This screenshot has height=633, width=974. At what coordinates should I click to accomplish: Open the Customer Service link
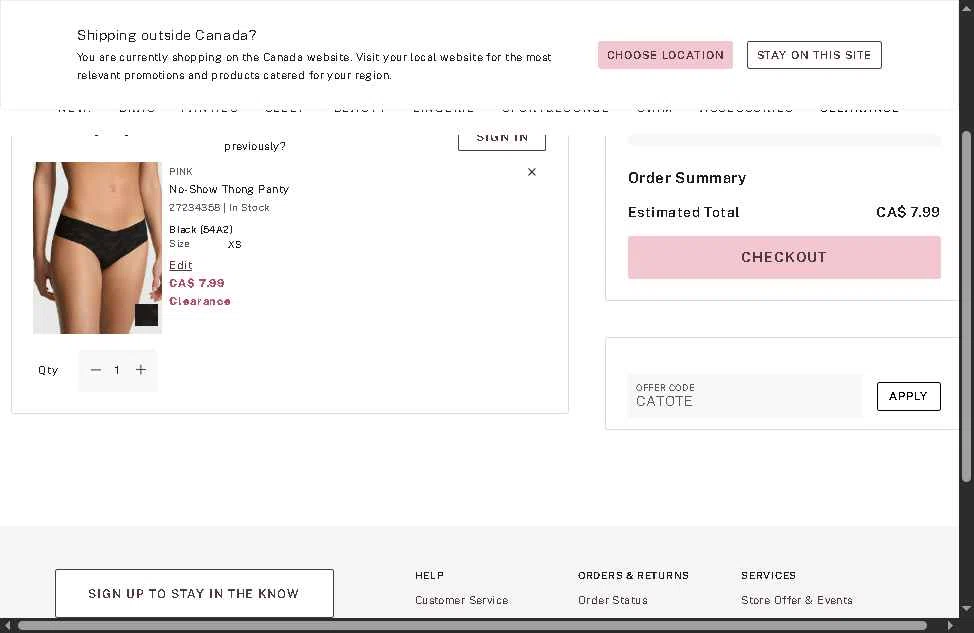pos(462,600)
